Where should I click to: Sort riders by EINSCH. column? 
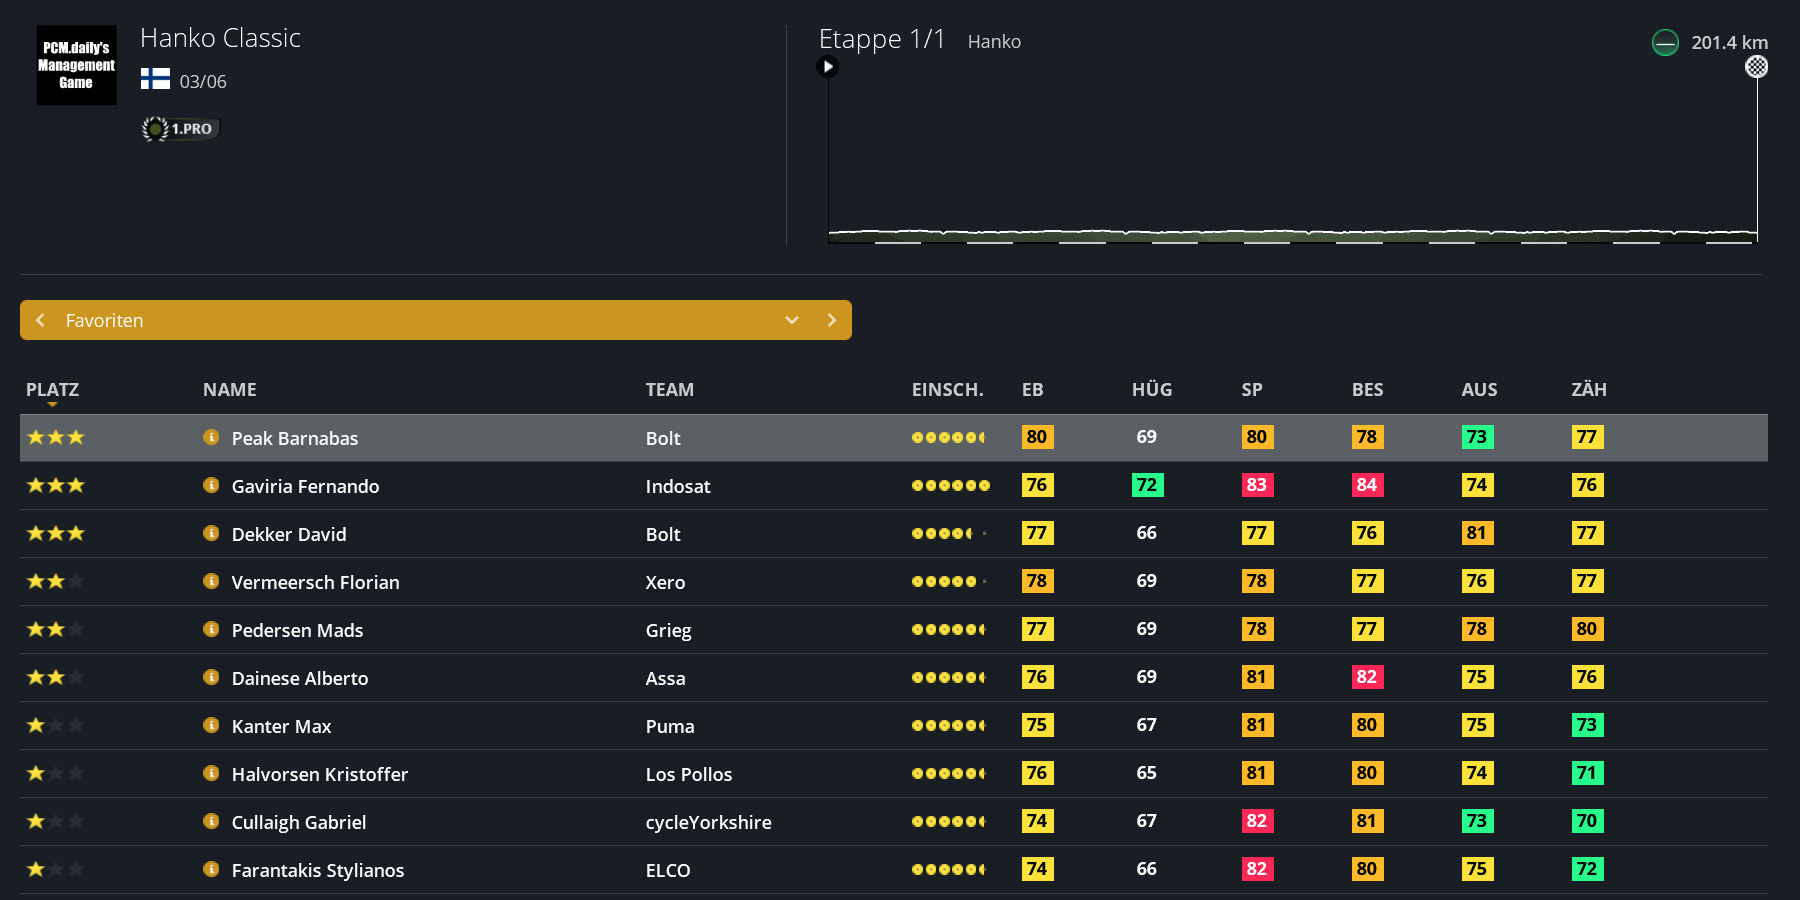pos(947,390)
